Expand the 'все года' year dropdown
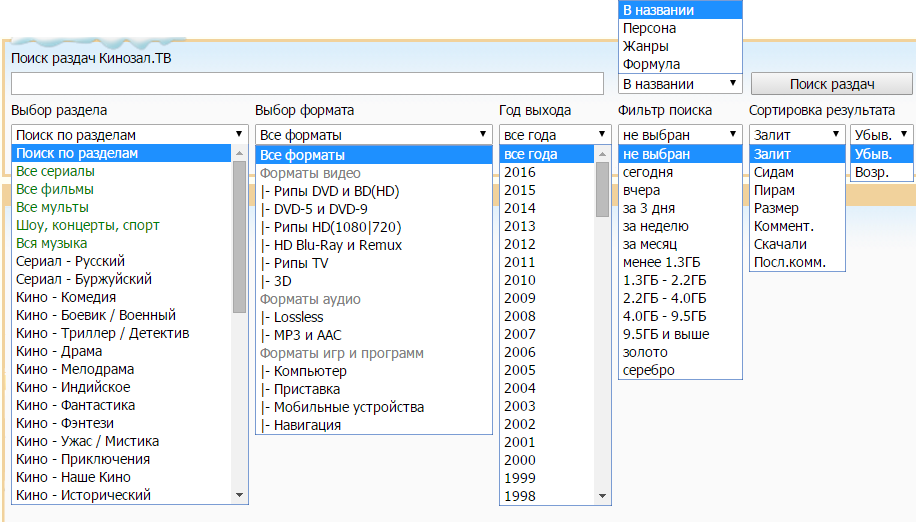916x522 pixels. click(555, 134)
